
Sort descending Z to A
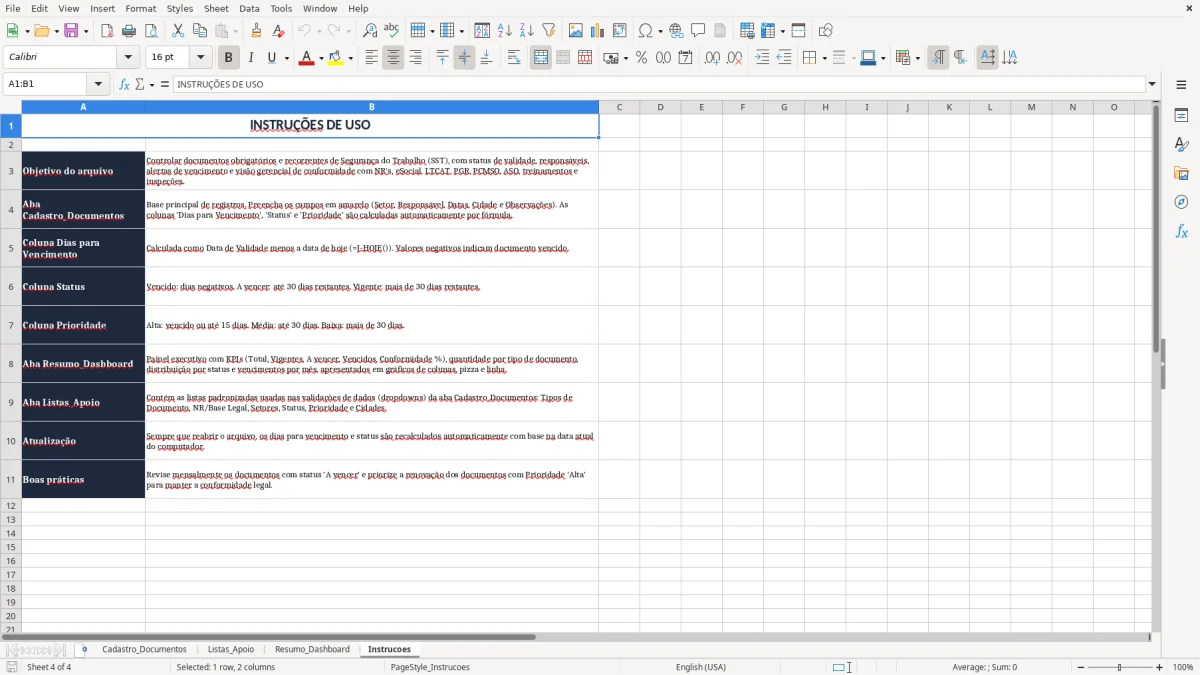pos(526,31)
